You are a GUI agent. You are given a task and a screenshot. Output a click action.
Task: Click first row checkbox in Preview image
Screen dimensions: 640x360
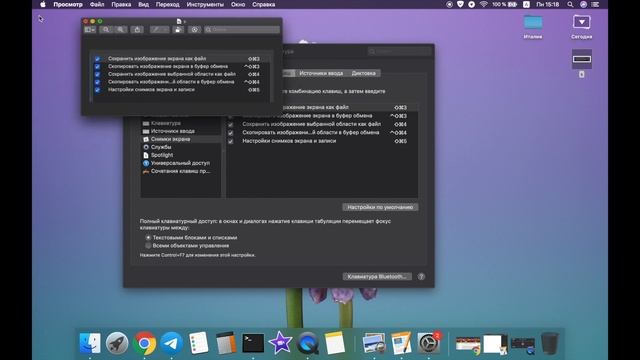(97, 59)
